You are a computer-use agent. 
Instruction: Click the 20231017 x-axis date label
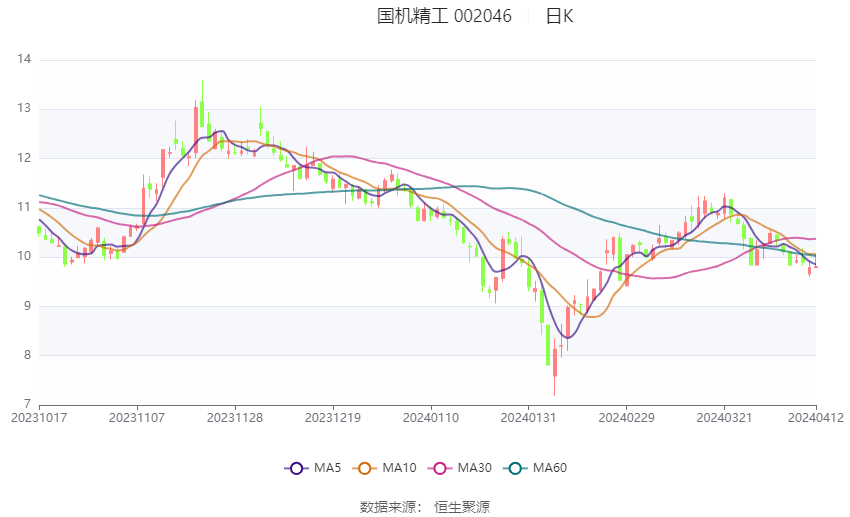[x=39, y=418]
